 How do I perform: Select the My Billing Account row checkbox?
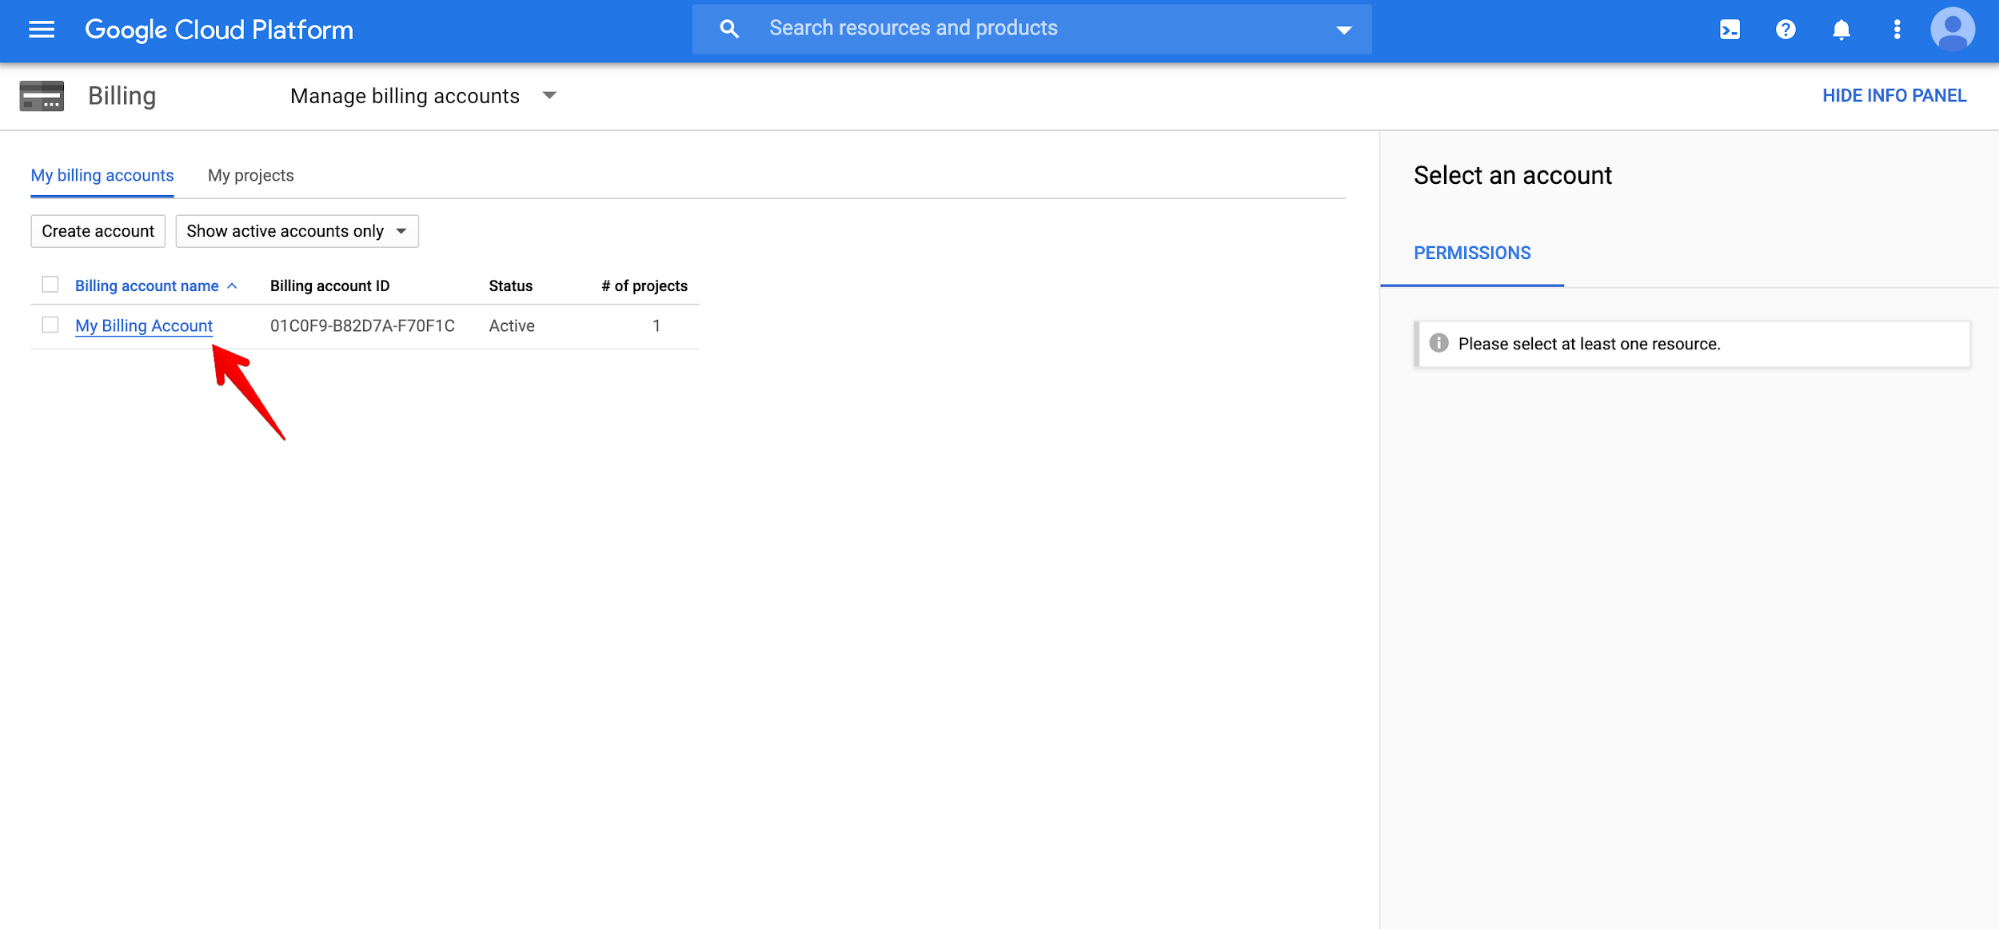[x=50, y=324]
